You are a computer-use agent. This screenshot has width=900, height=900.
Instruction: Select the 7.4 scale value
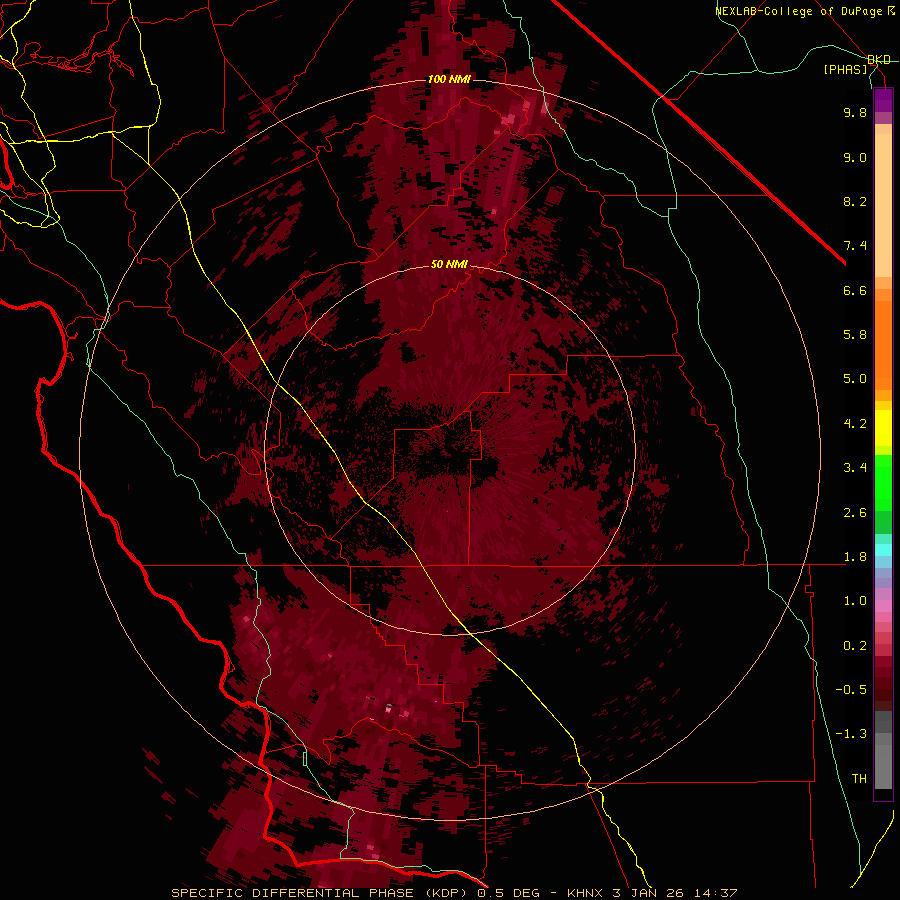pos(855,246)
